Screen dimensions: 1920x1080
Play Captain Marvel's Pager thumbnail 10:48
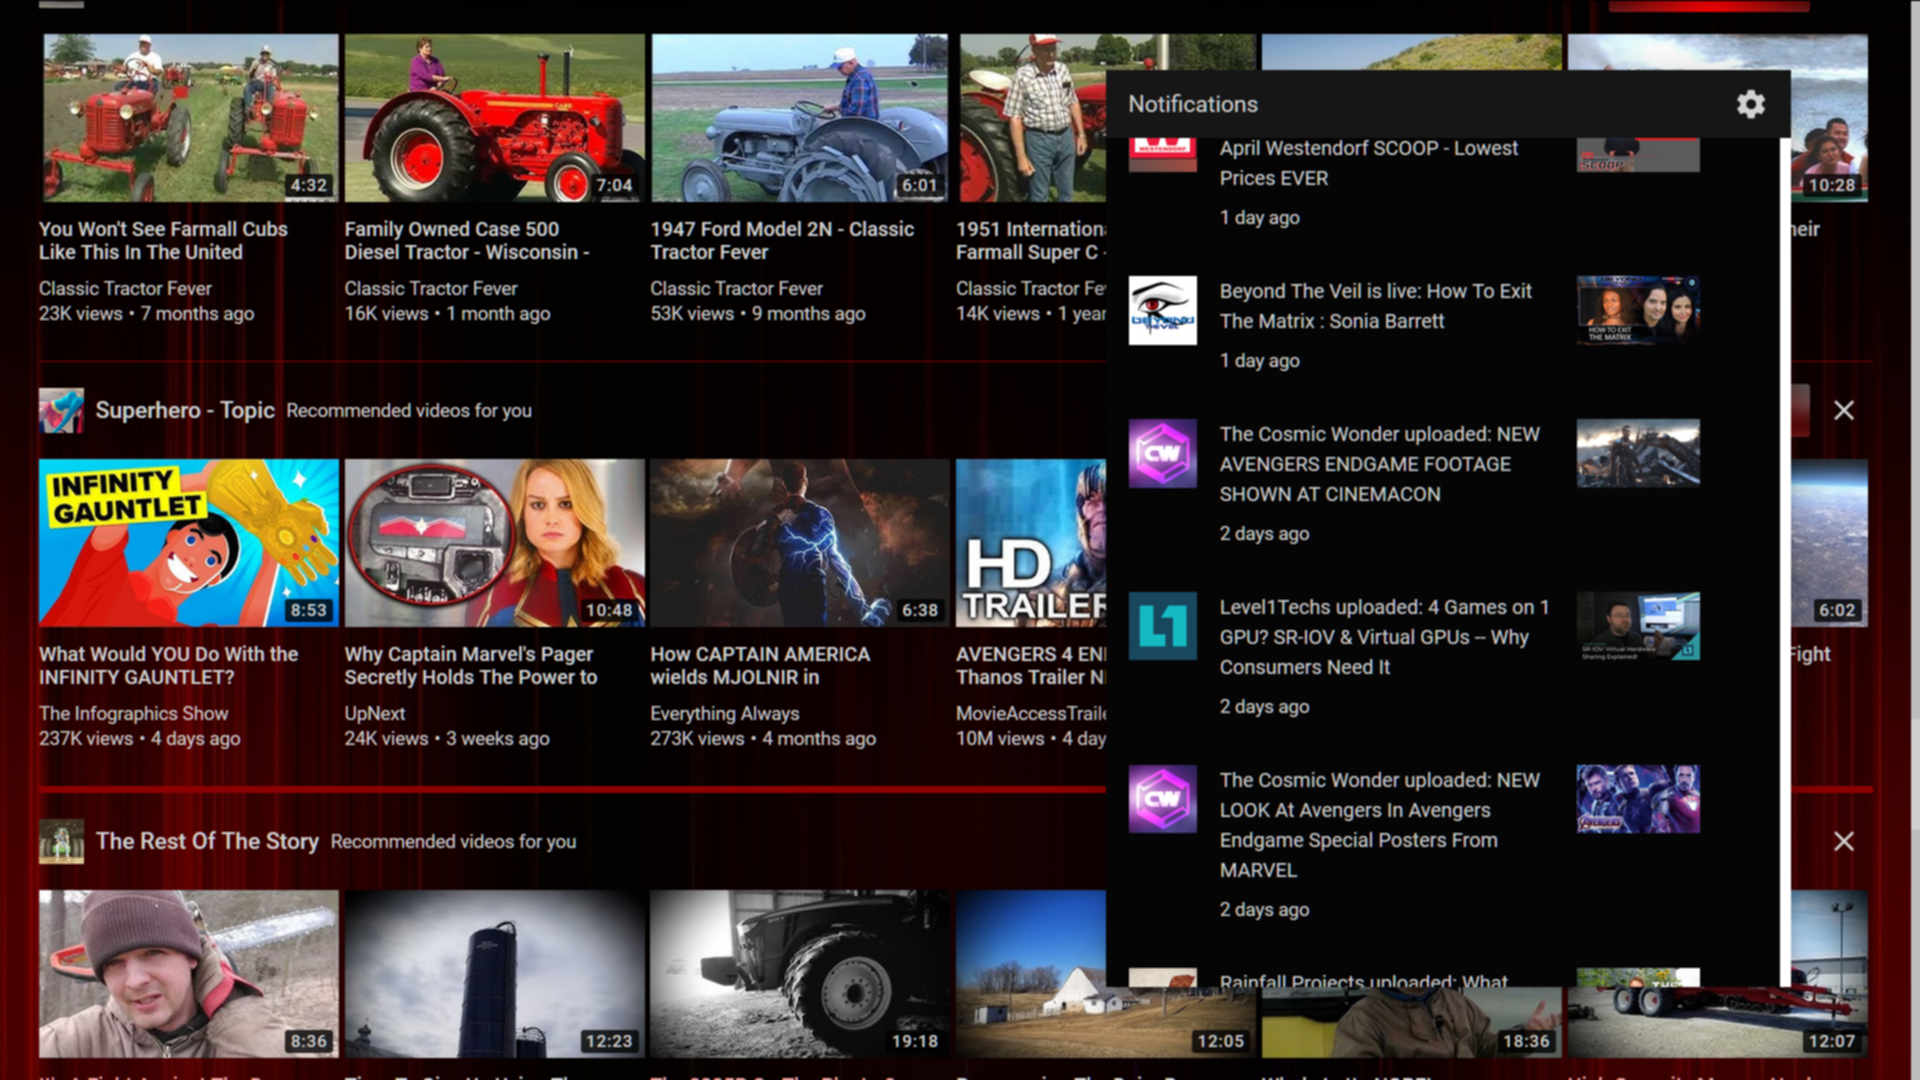click(x=494, y=543)
